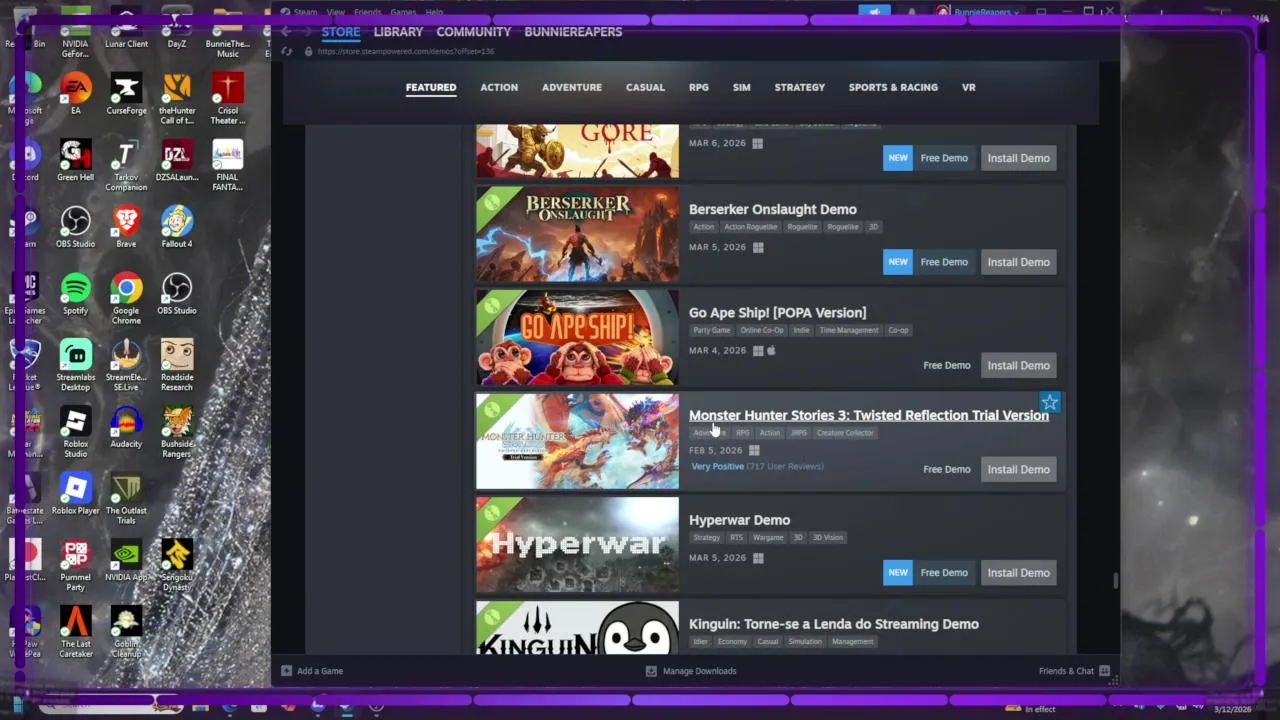The height and width of the screenshot is (720, 1280).
Task: Open Kinguin: Torne-se a Lenda do Streaming Demo
Action: coord(833,624)
